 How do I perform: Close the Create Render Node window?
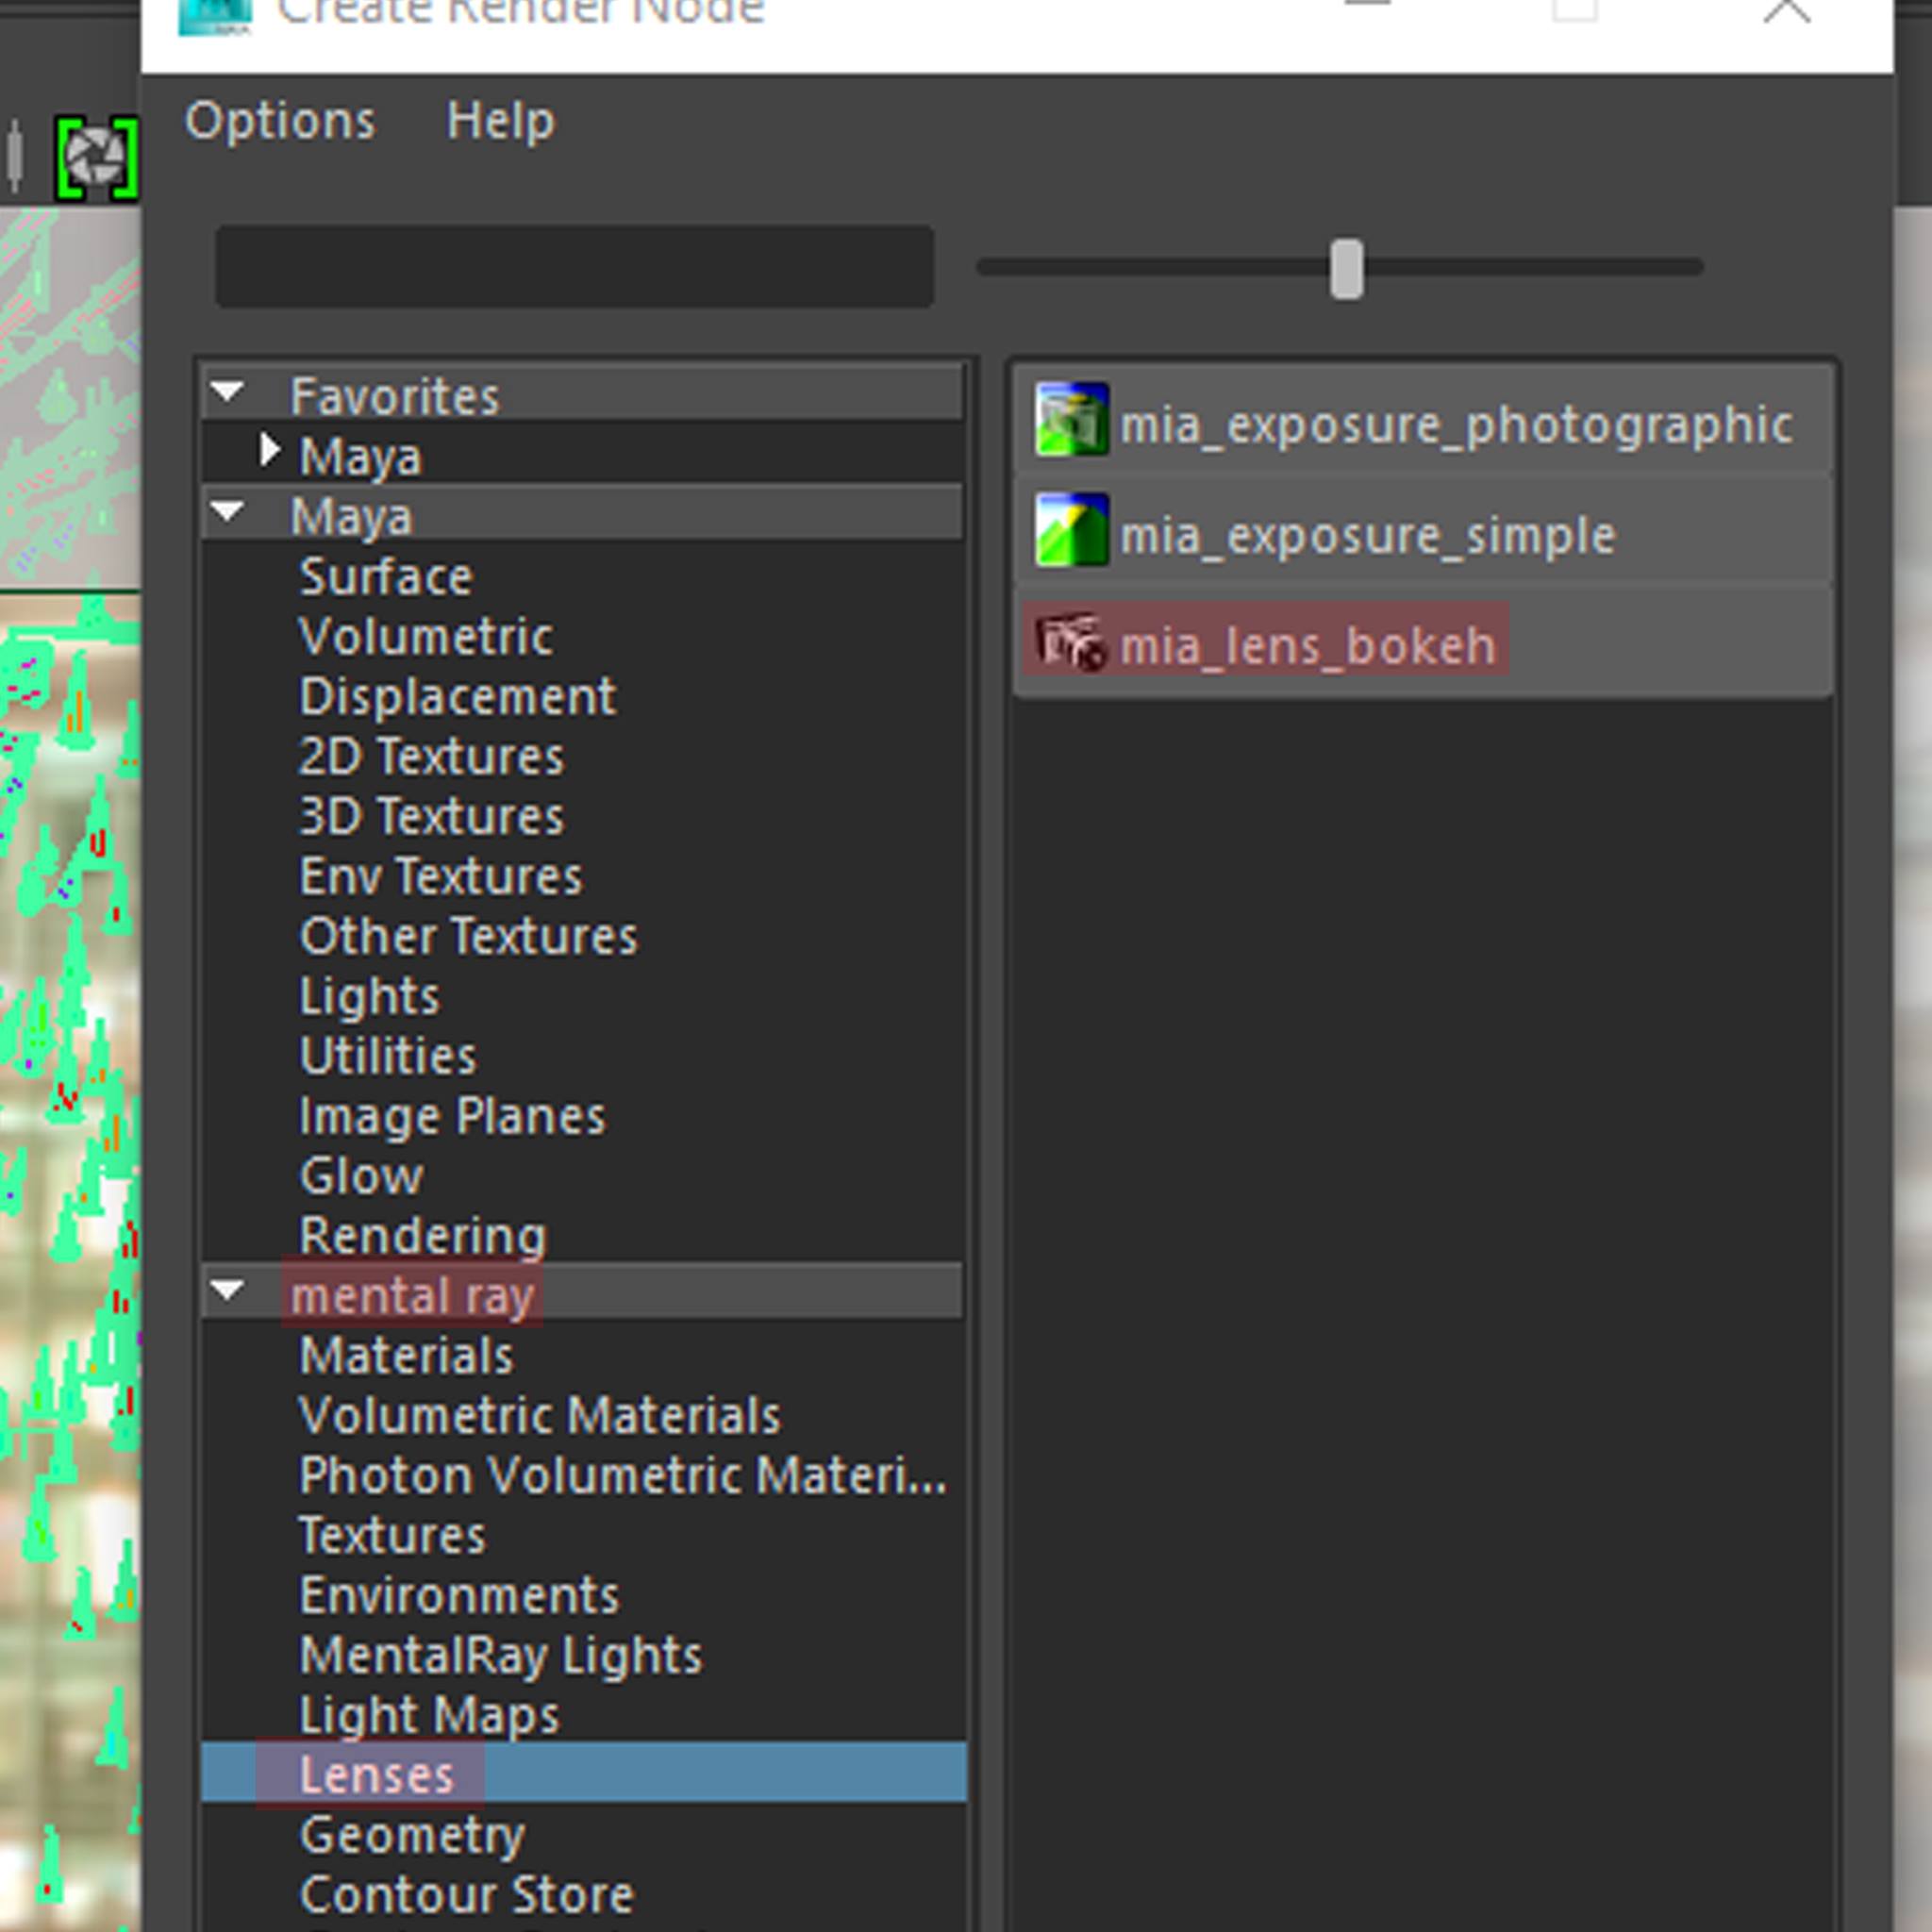(x=1786, y=12)
